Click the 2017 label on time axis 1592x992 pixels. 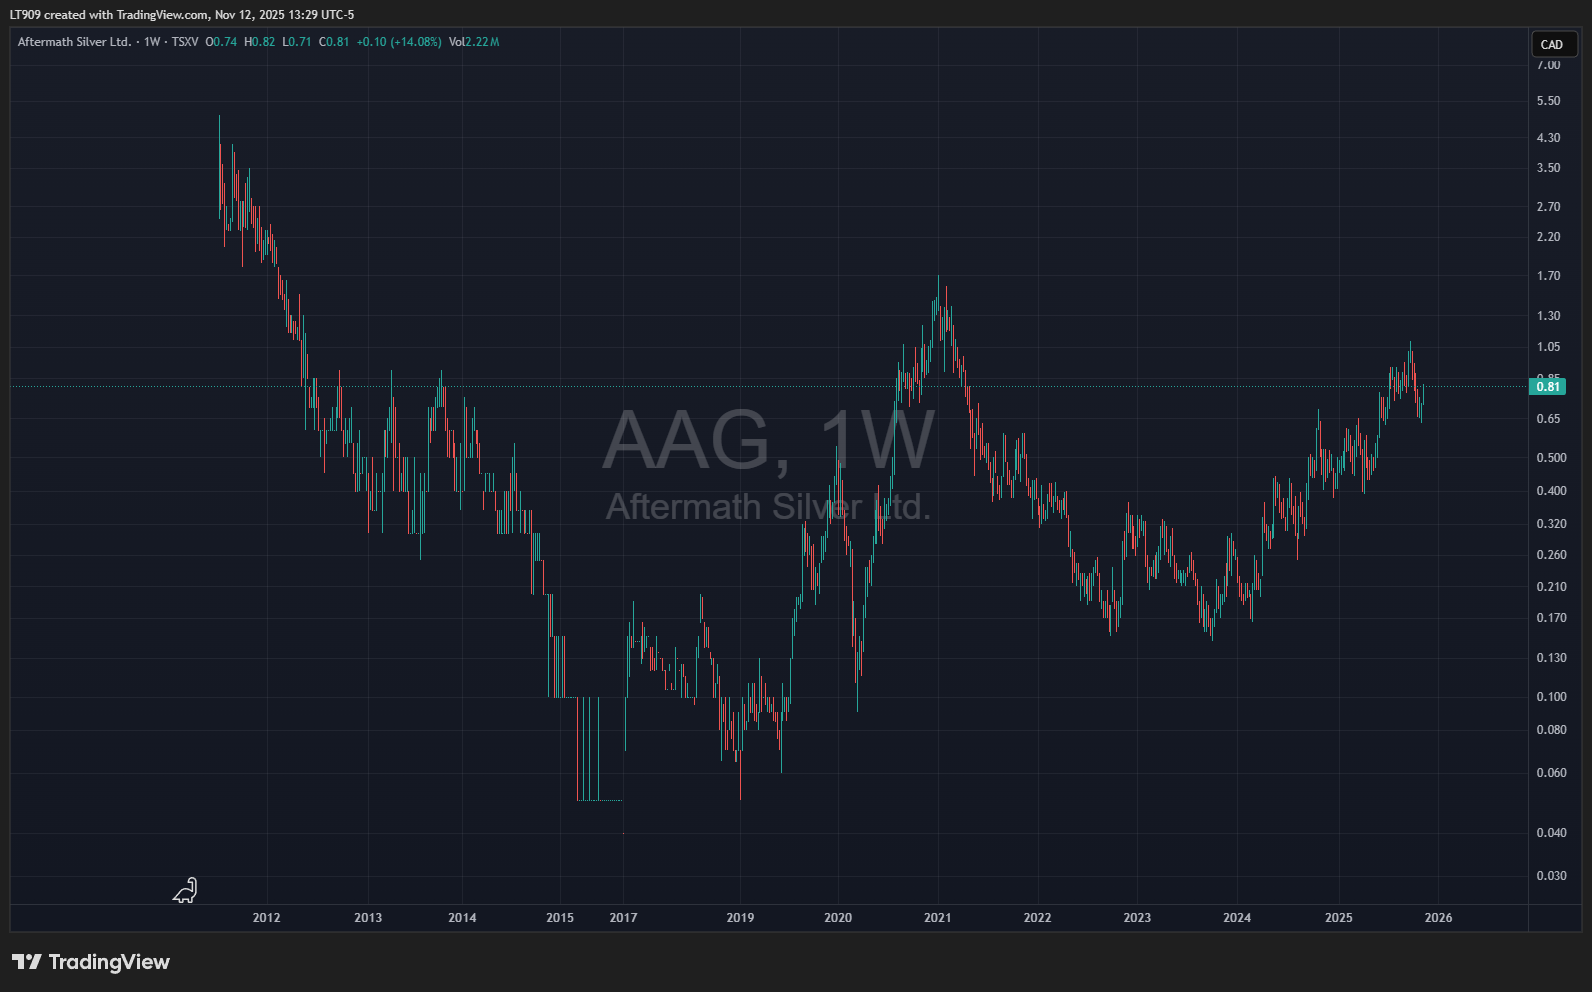point(623,918)
